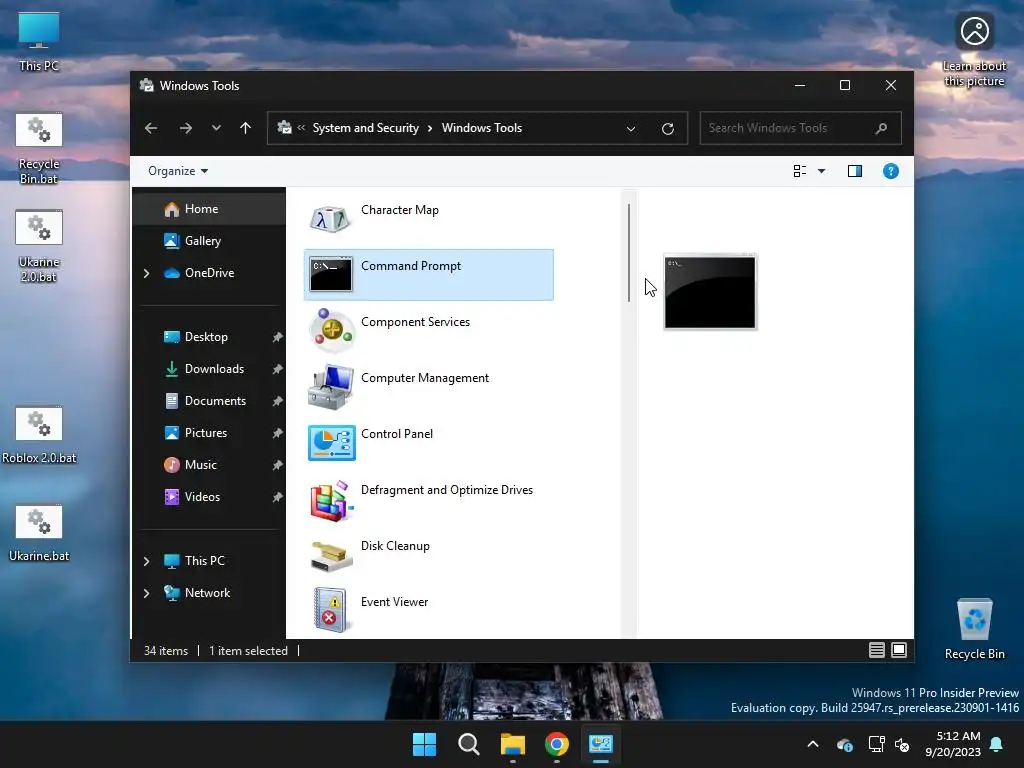The width and height of the screenshot is (1024, 768).
Task: Open Documents quick access folder
Action: coord(209,401)
